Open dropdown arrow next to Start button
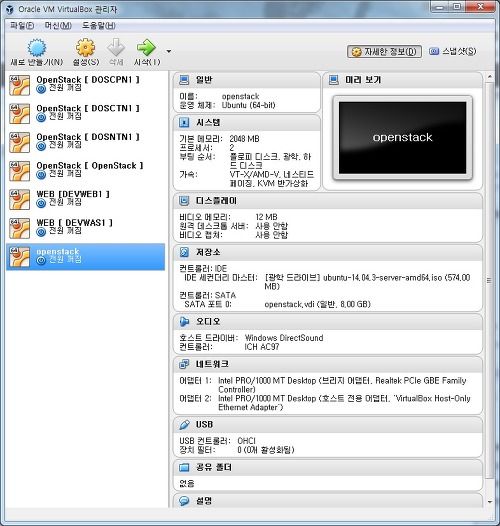Viewport: 500px width, 526px height. pos(169,51)
